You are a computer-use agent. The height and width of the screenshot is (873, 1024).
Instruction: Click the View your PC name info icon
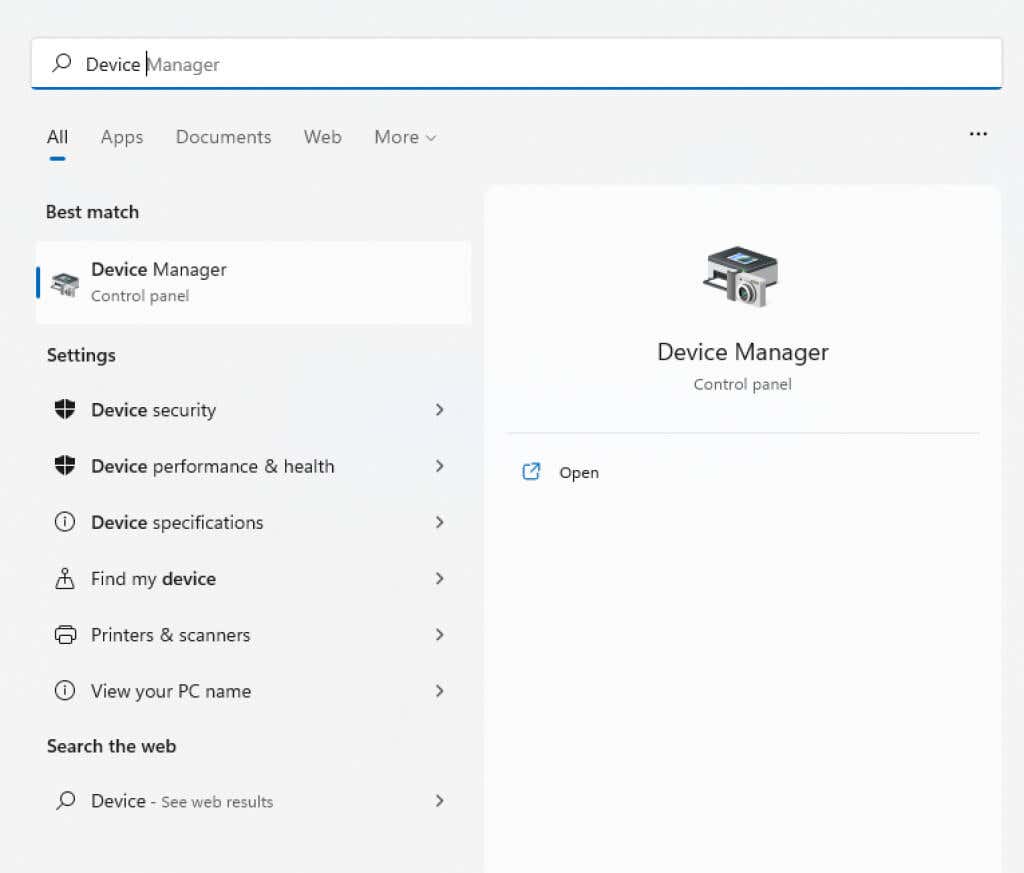coord(65,690)
